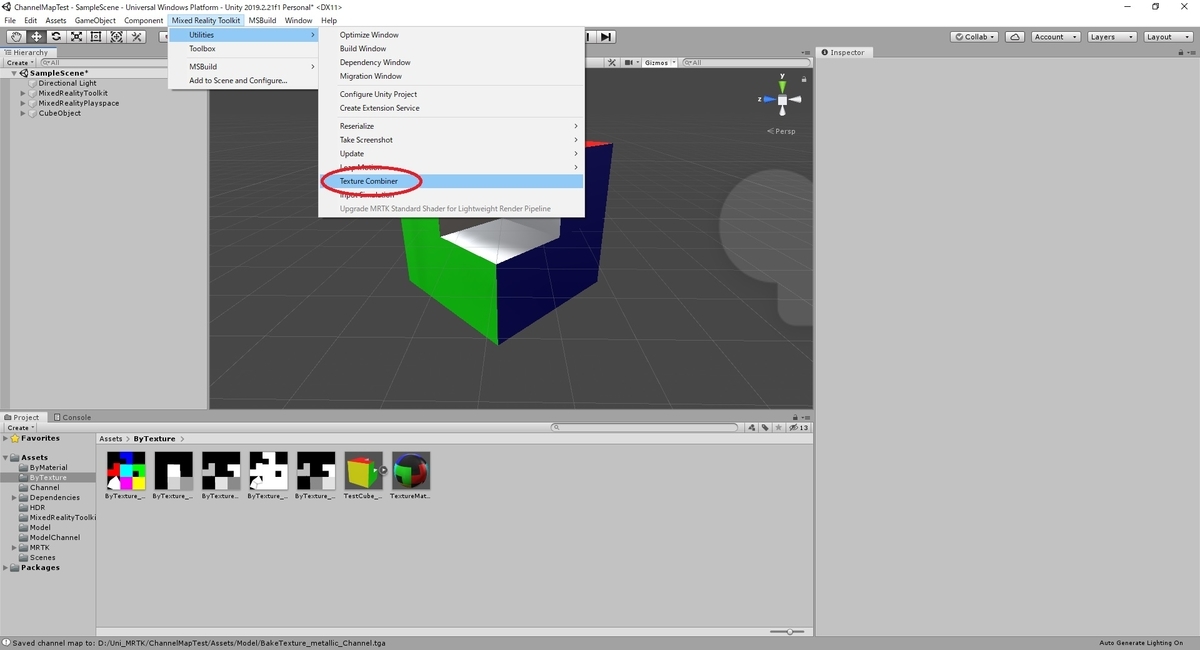The height and width of the screenshot is (650, 1200).
Task: Expand MixedRealityPlayspace in the Hierarchy
Action: click(24, 103)
